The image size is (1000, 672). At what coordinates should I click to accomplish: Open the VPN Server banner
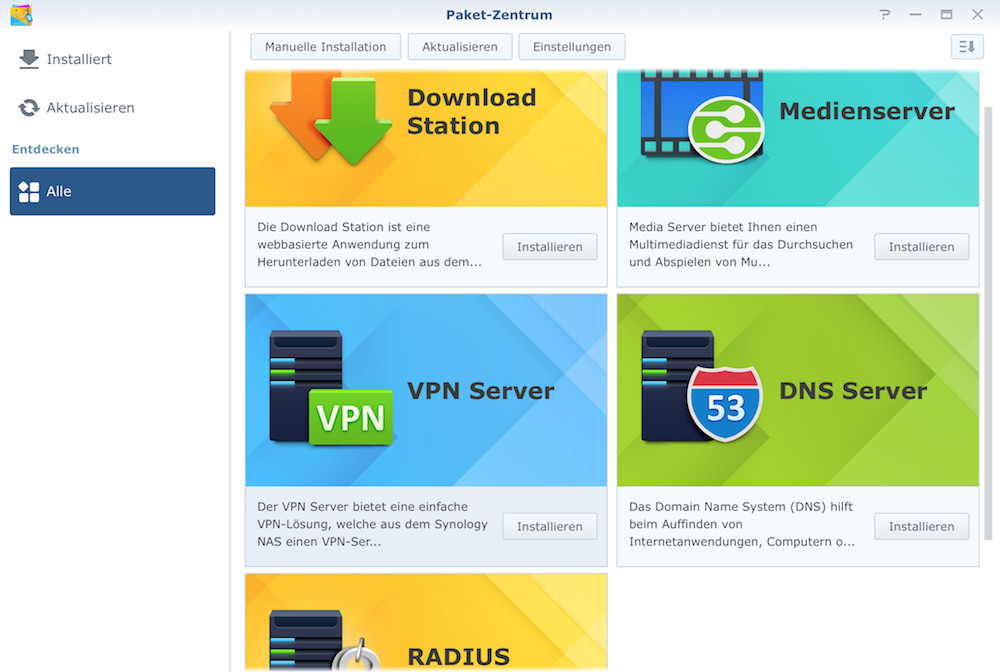(426, 390)
